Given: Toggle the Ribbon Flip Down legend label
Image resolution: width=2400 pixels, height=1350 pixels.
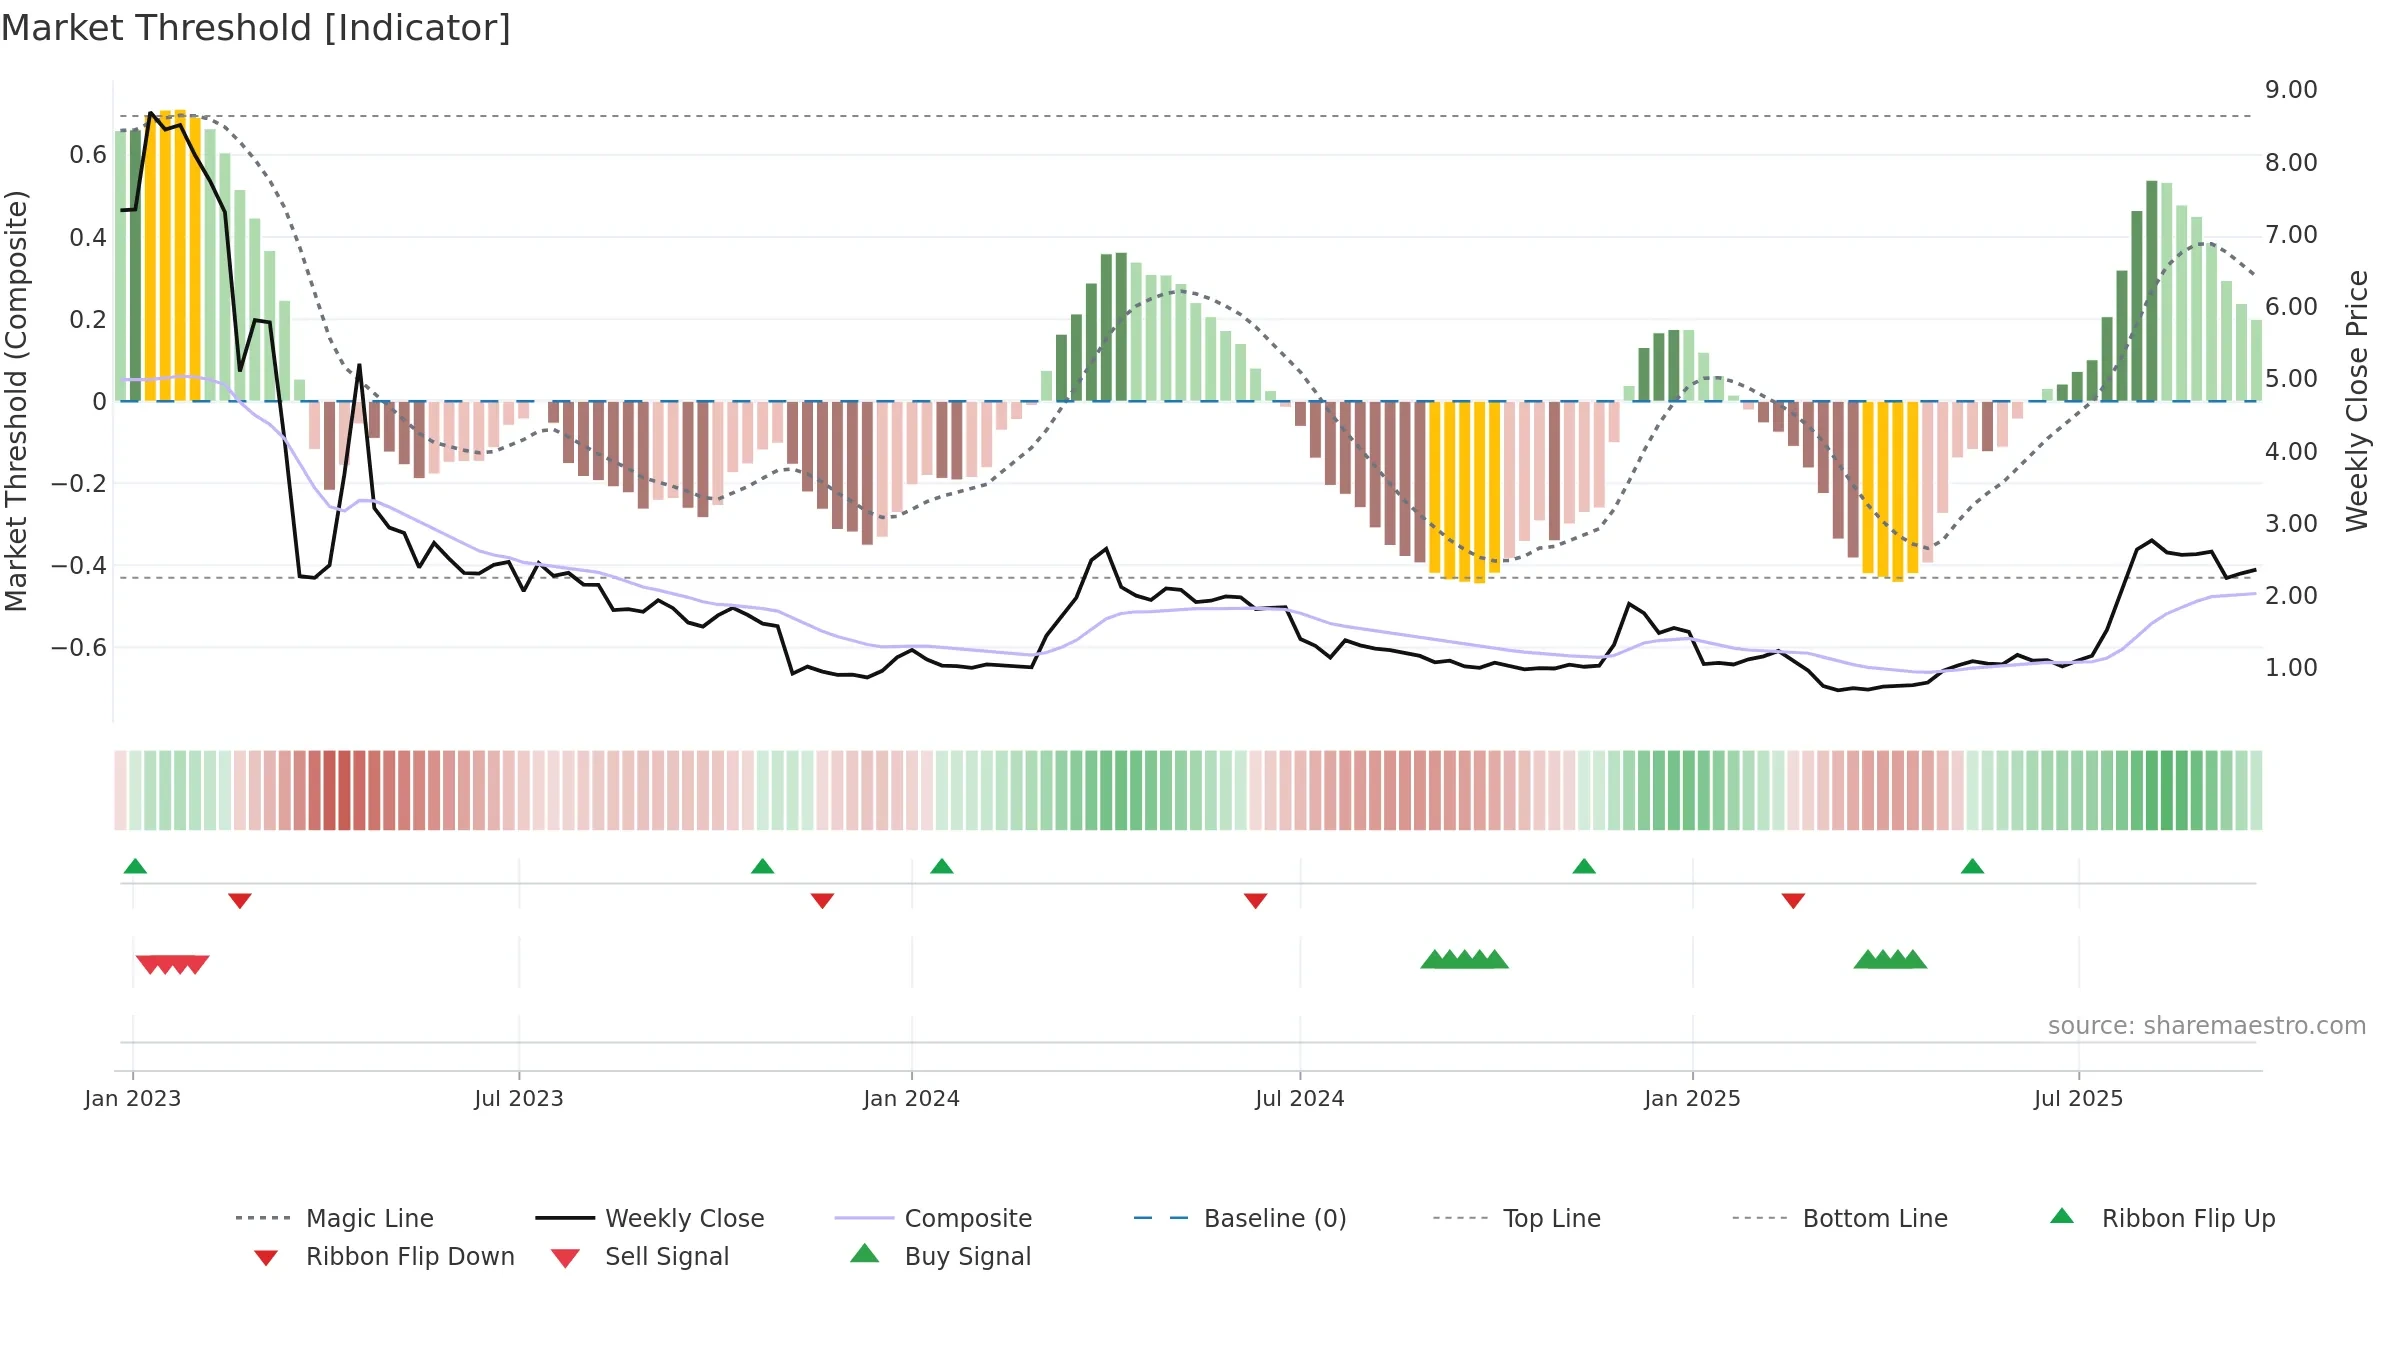Looking at the screenshot, I should [x=410, y=1256].
